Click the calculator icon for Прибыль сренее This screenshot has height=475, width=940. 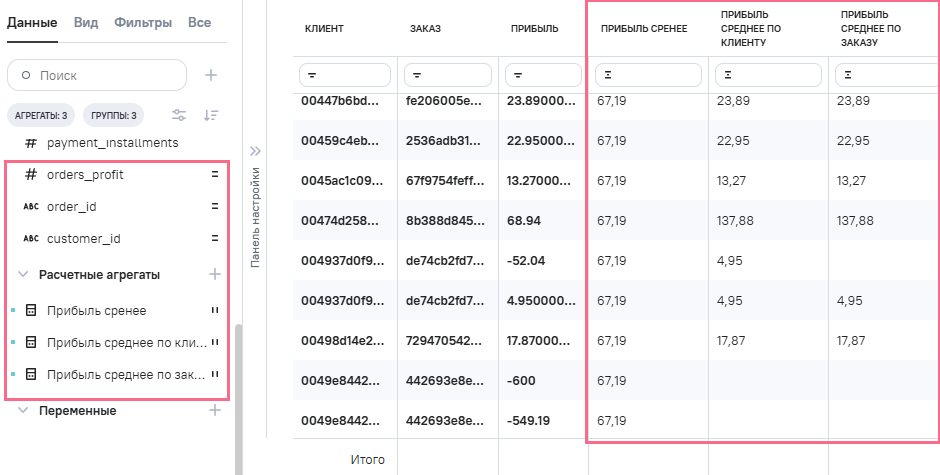[31, 310]
